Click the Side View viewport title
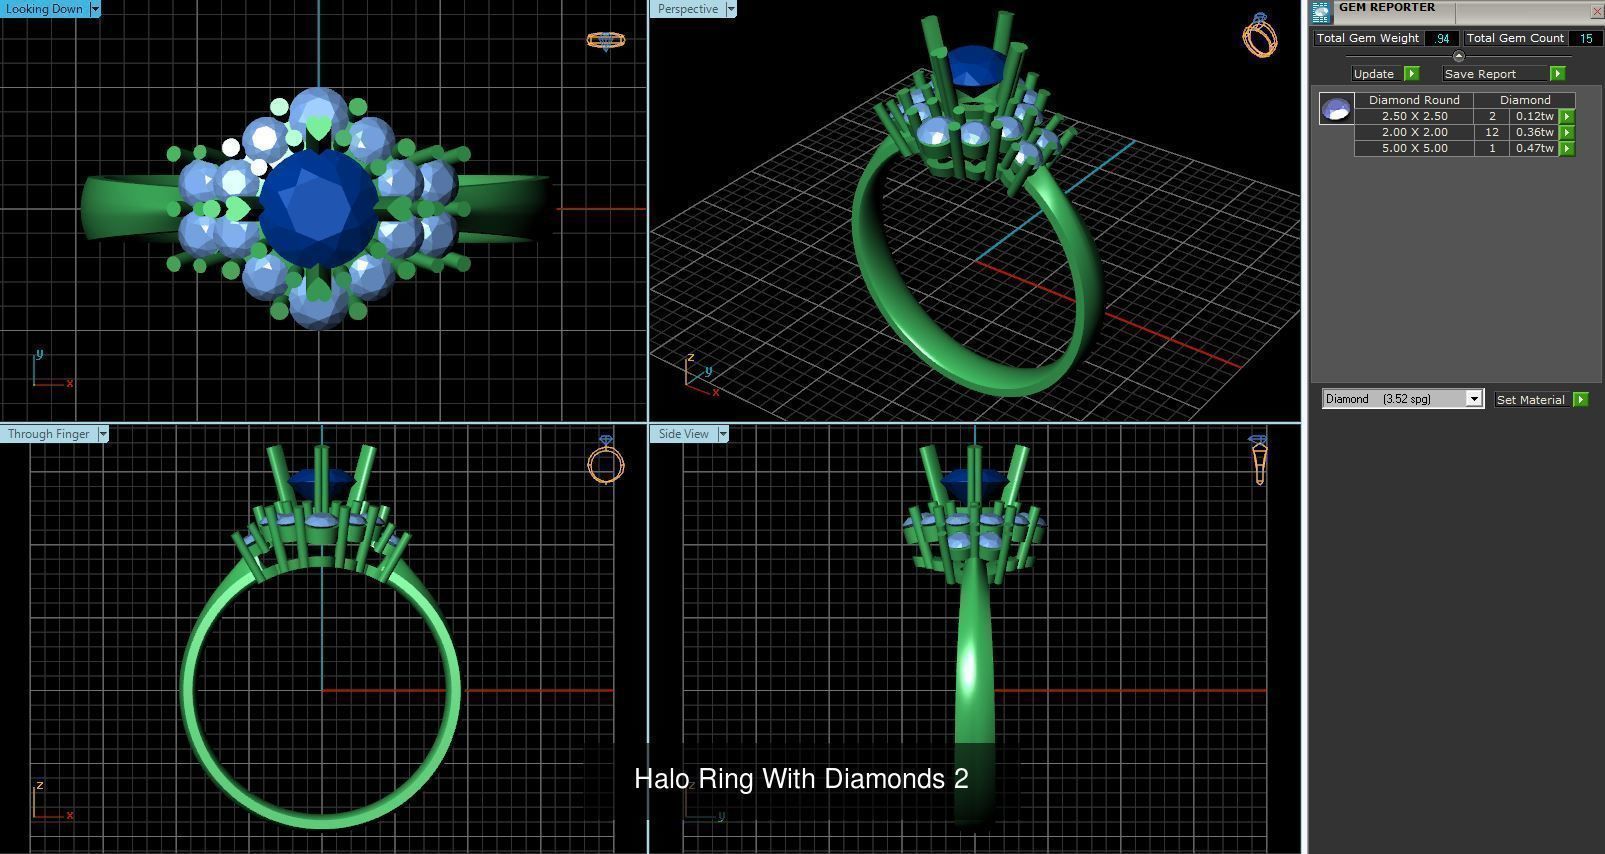 tap(684, 434)
